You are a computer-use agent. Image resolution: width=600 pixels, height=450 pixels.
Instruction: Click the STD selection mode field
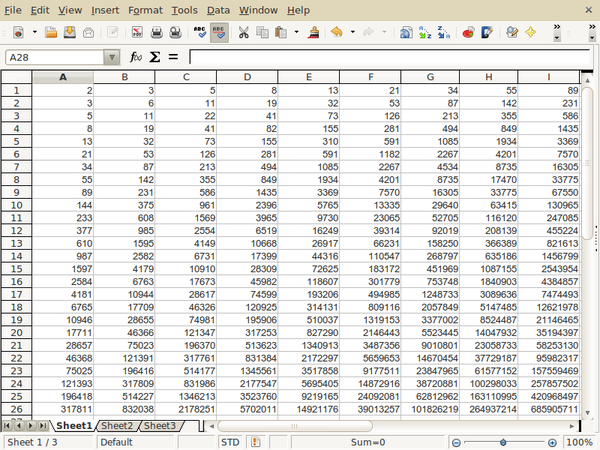pos(231,442)
